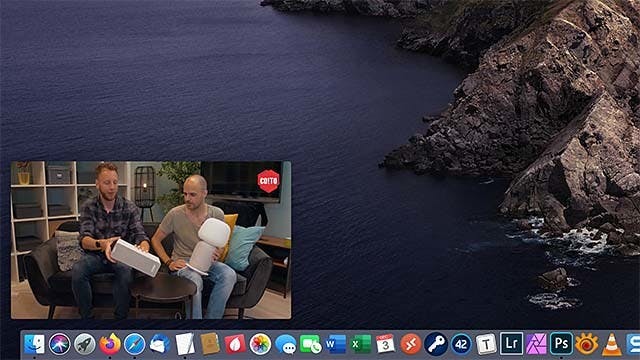Launch Adobe Photoshop Ps icon
640x360 pixels.
click(562, 344)
